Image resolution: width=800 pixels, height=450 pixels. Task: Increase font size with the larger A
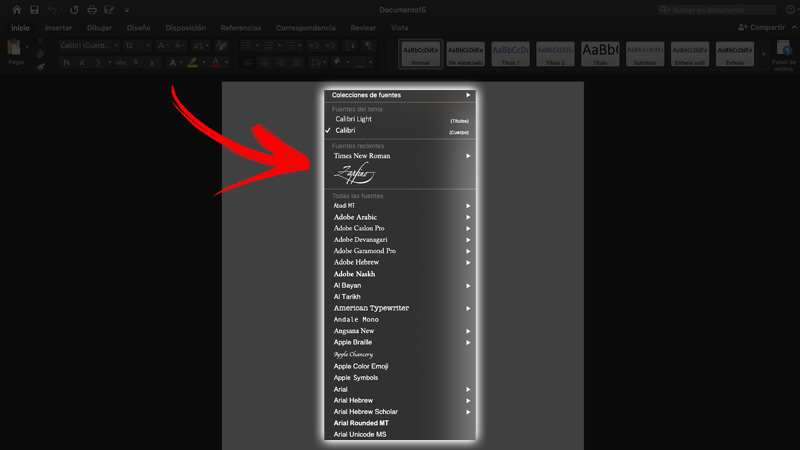[x=162, y=45]
